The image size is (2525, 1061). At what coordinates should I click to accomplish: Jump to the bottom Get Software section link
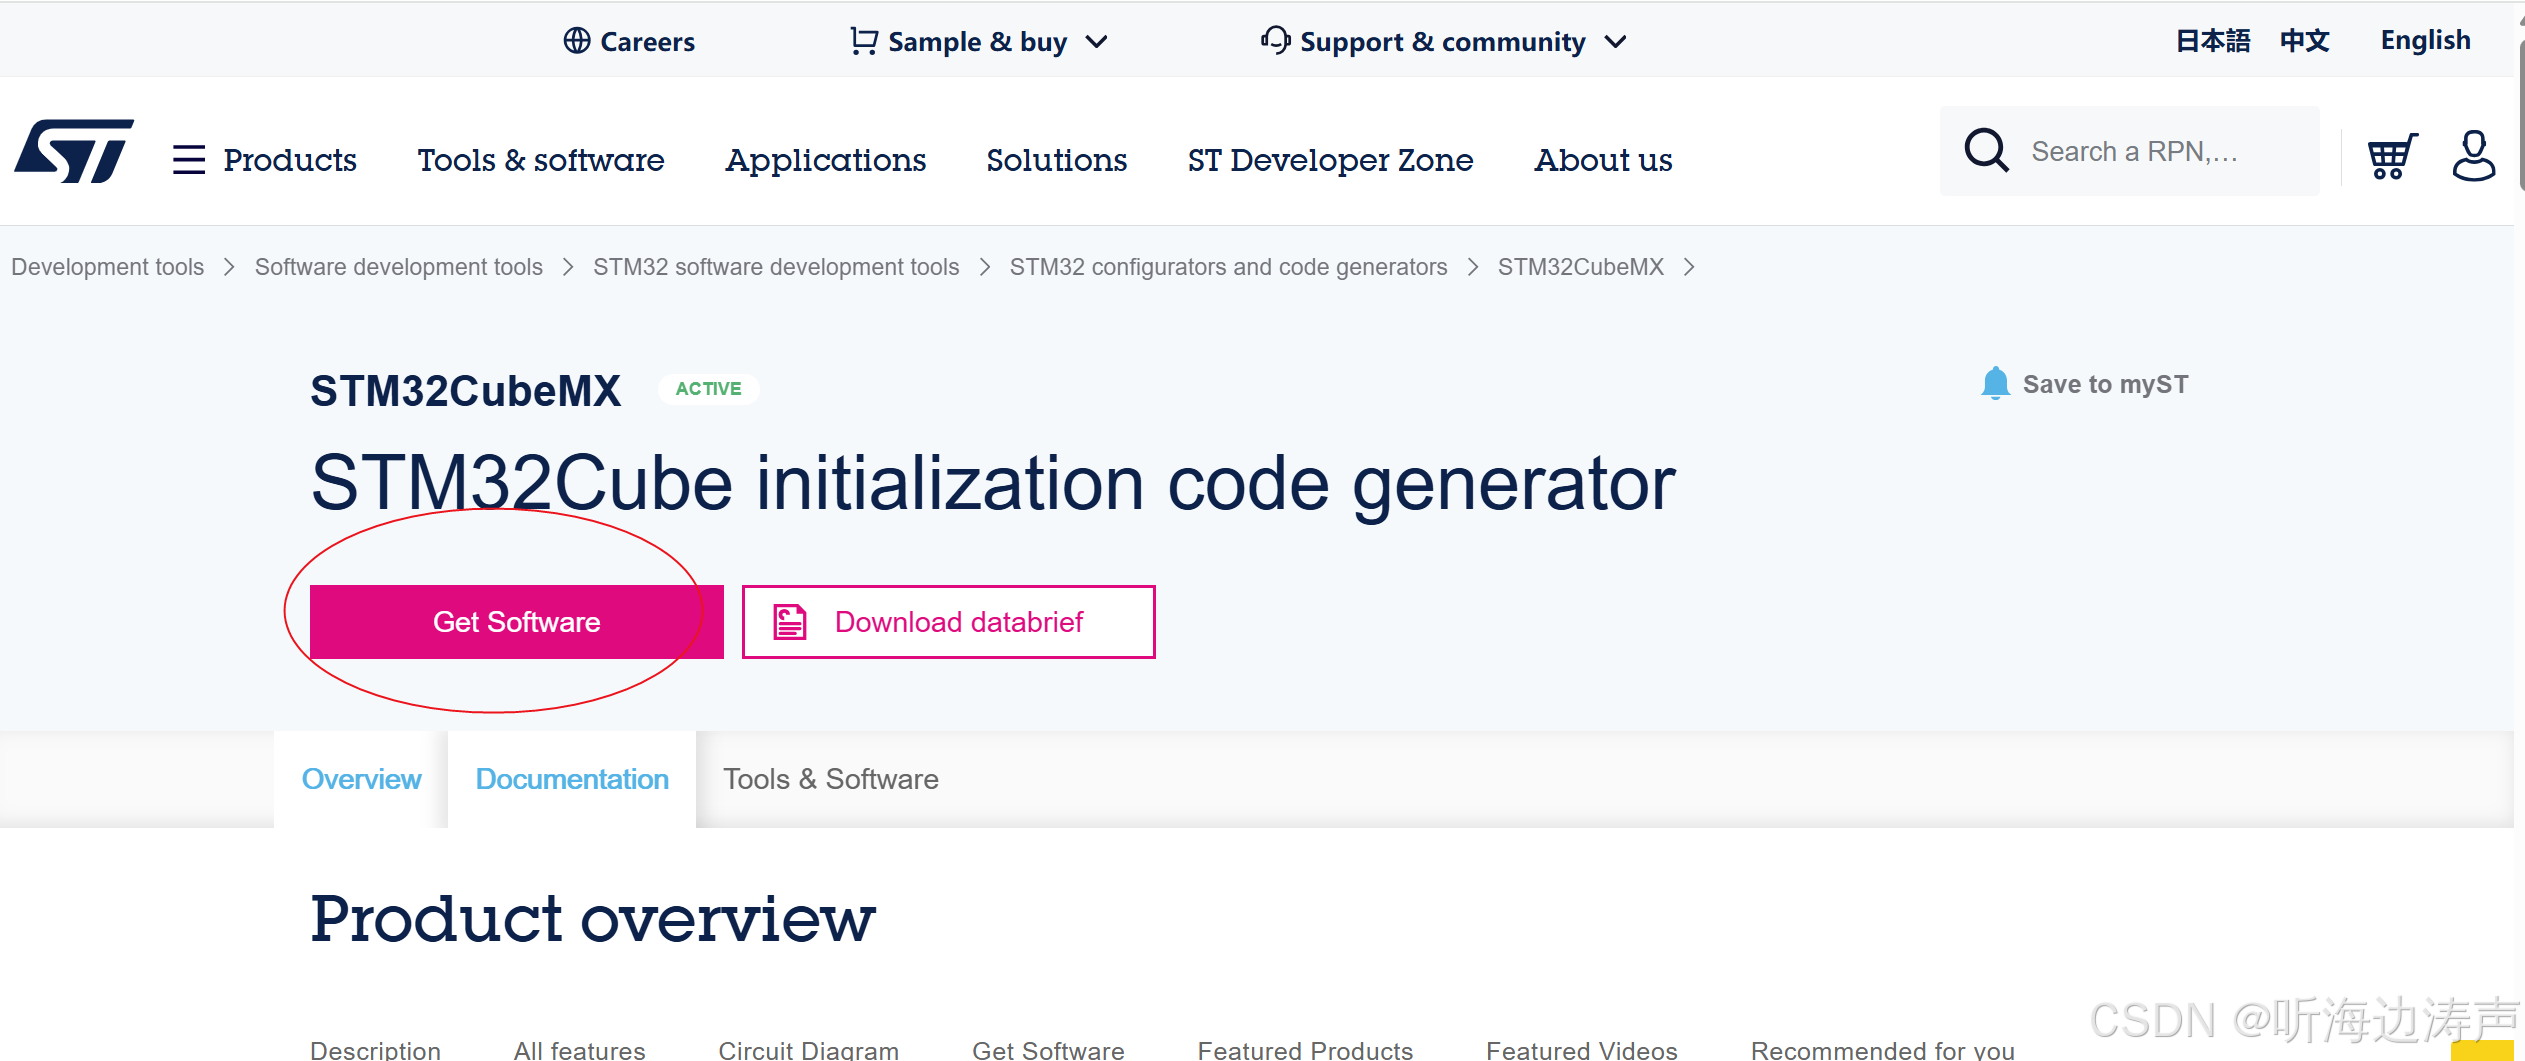(x=1048, y=1049)
